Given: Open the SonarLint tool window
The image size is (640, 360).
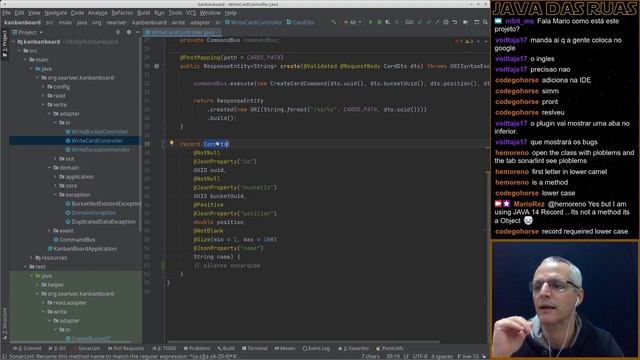Looking at the screenshot, I should tap(87, 348).
